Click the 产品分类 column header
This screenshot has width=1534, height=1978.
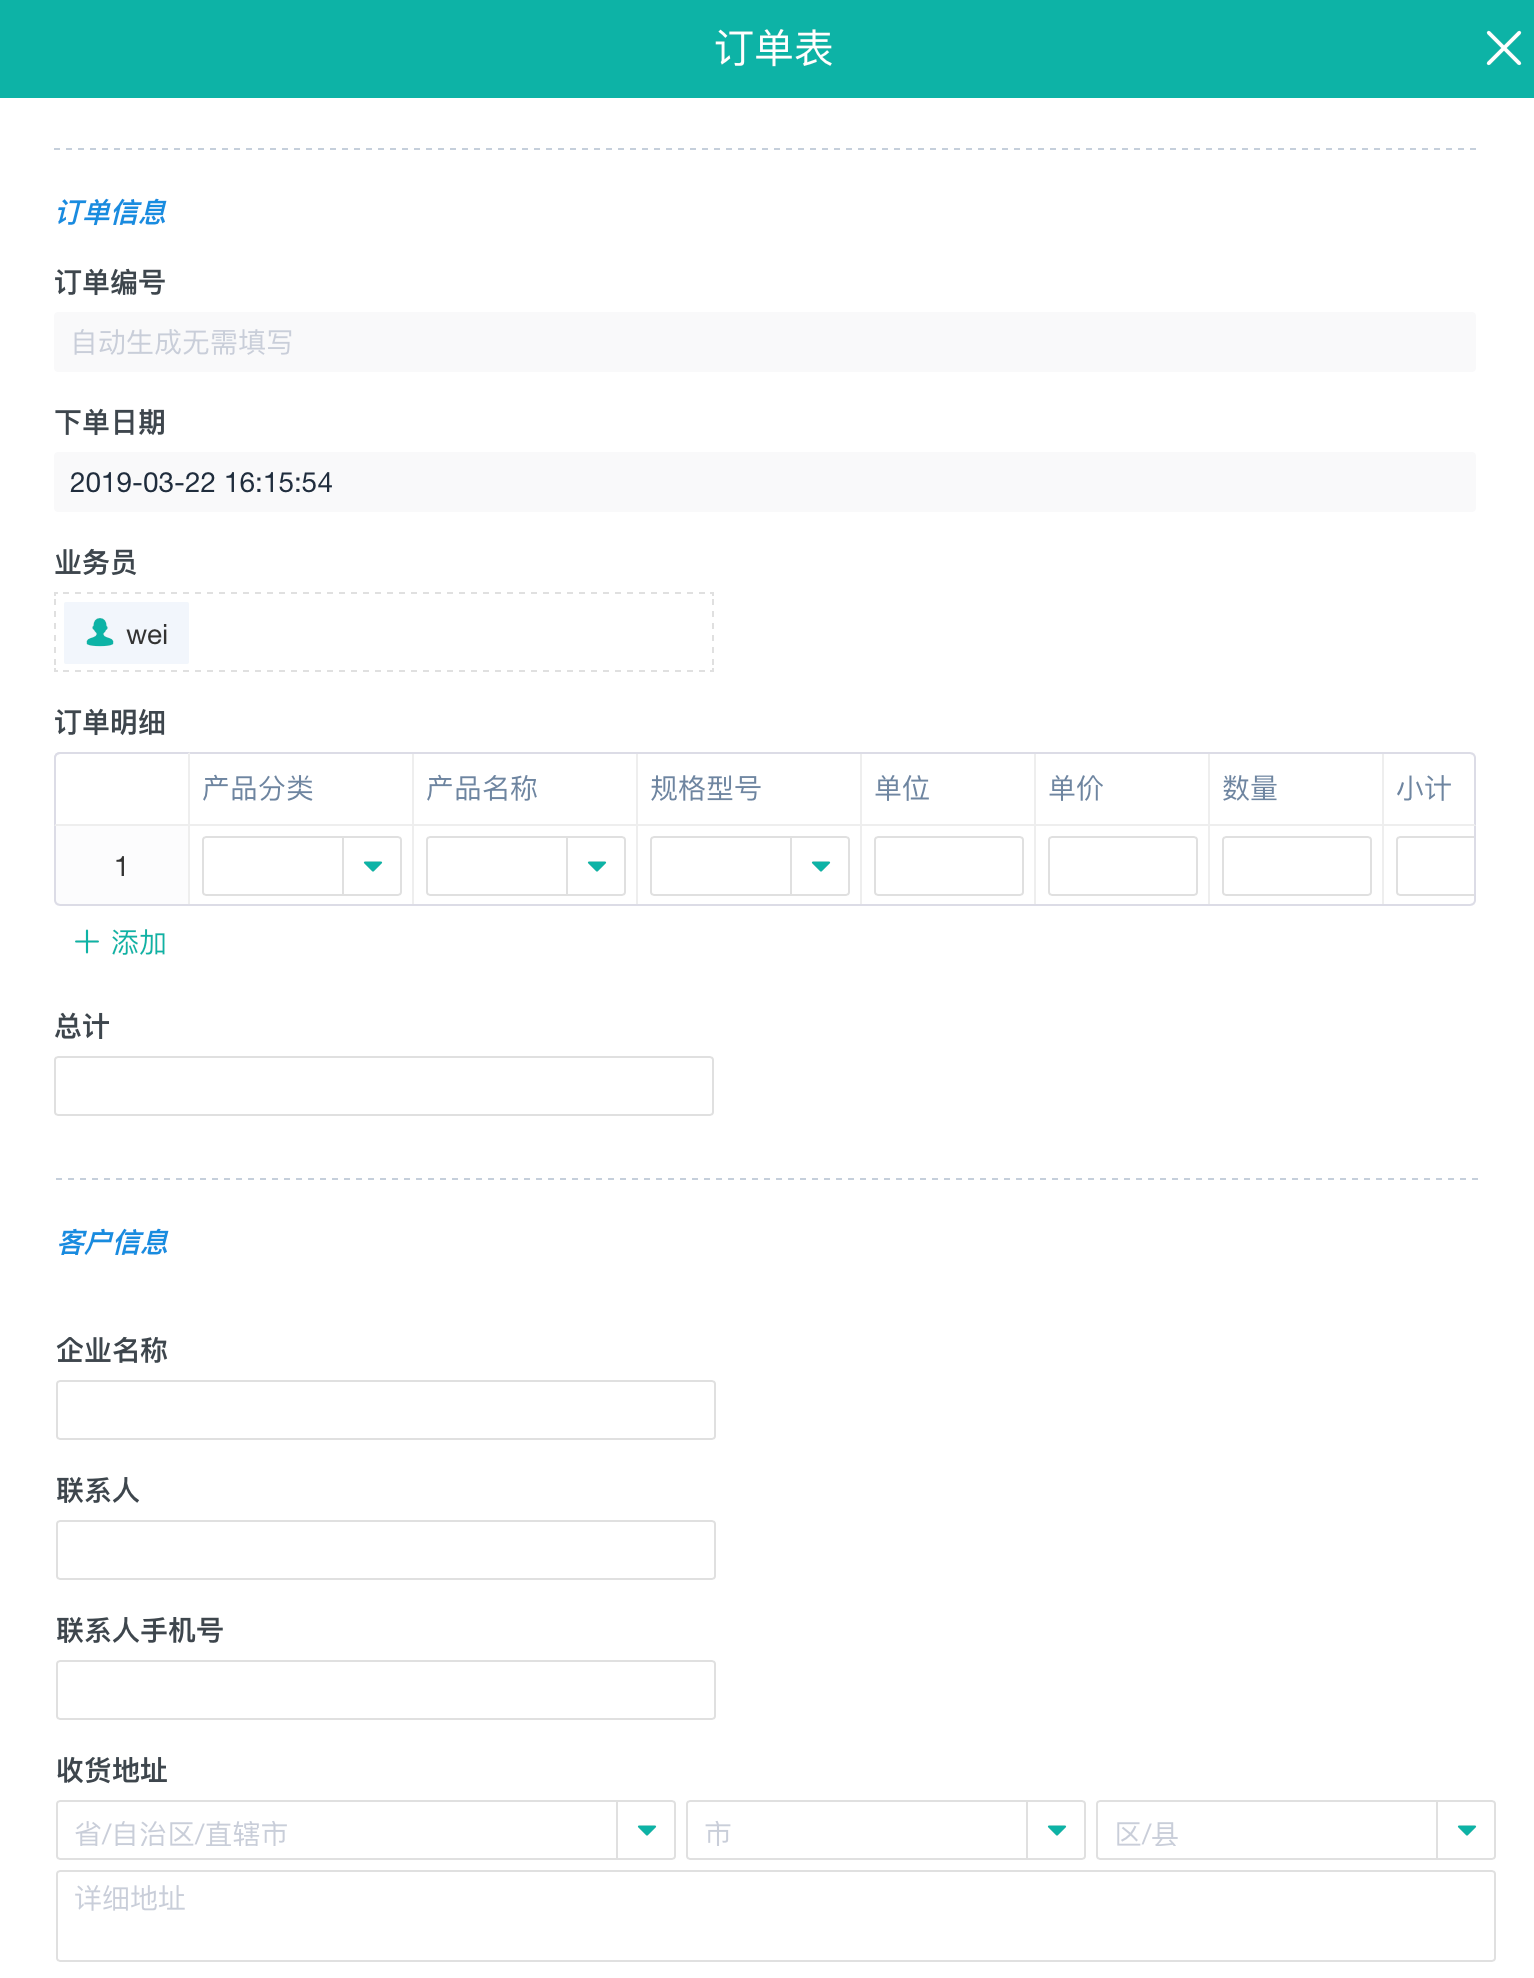coord(301,789)
